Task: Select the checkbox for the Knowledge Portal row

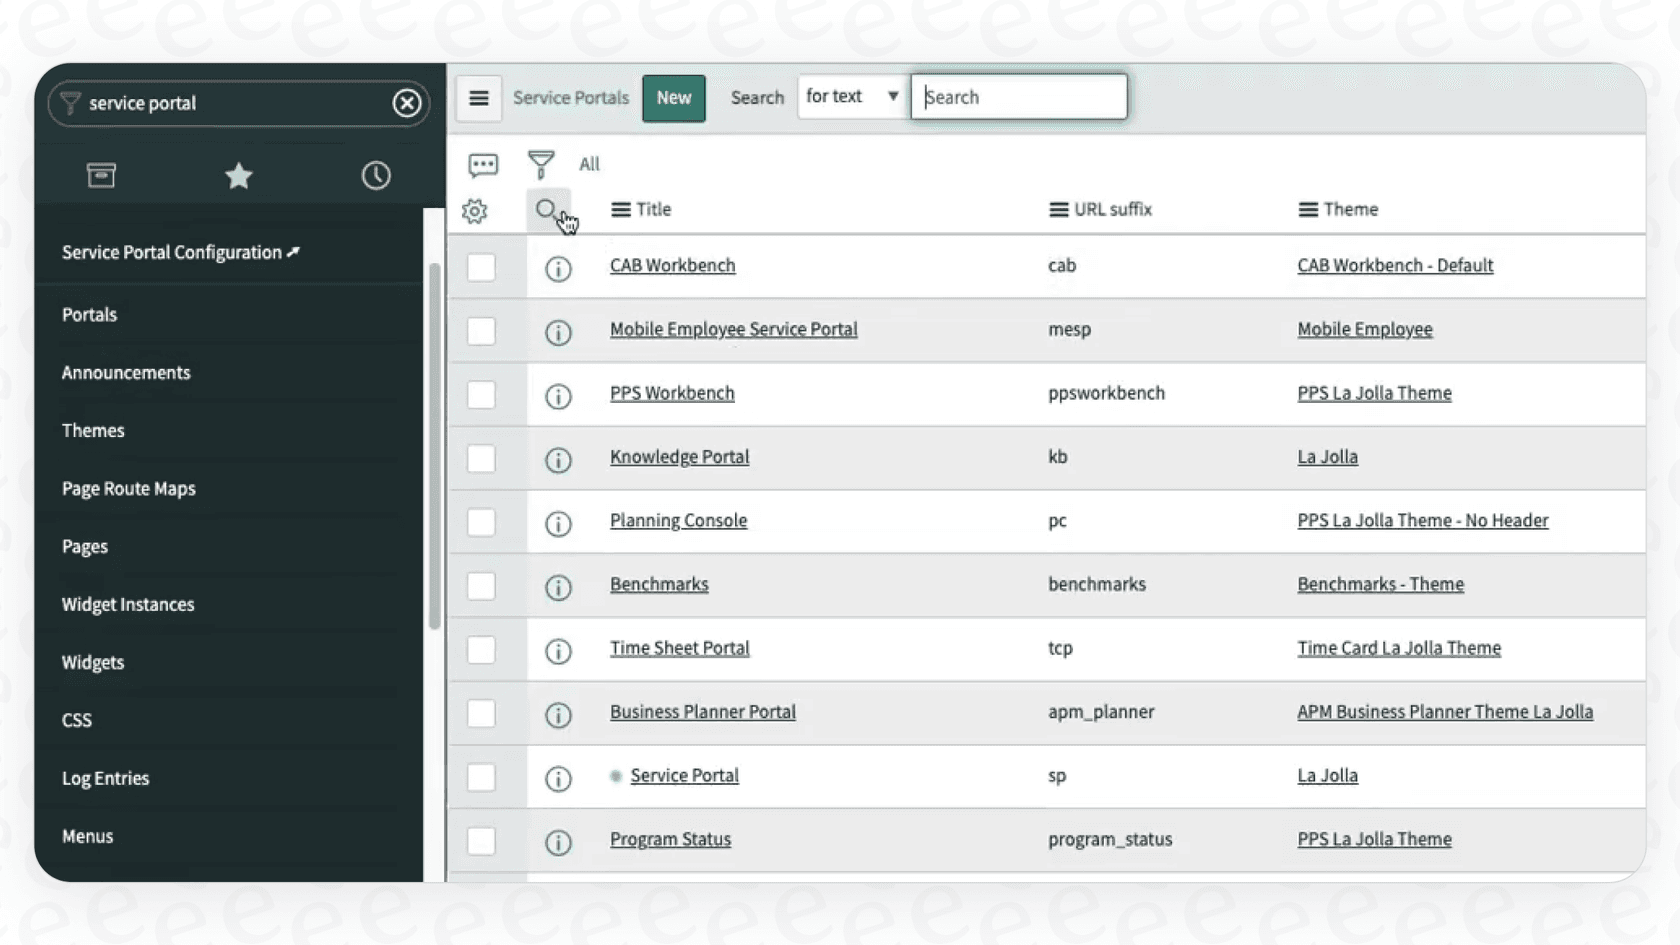Action: coord(481,458)
